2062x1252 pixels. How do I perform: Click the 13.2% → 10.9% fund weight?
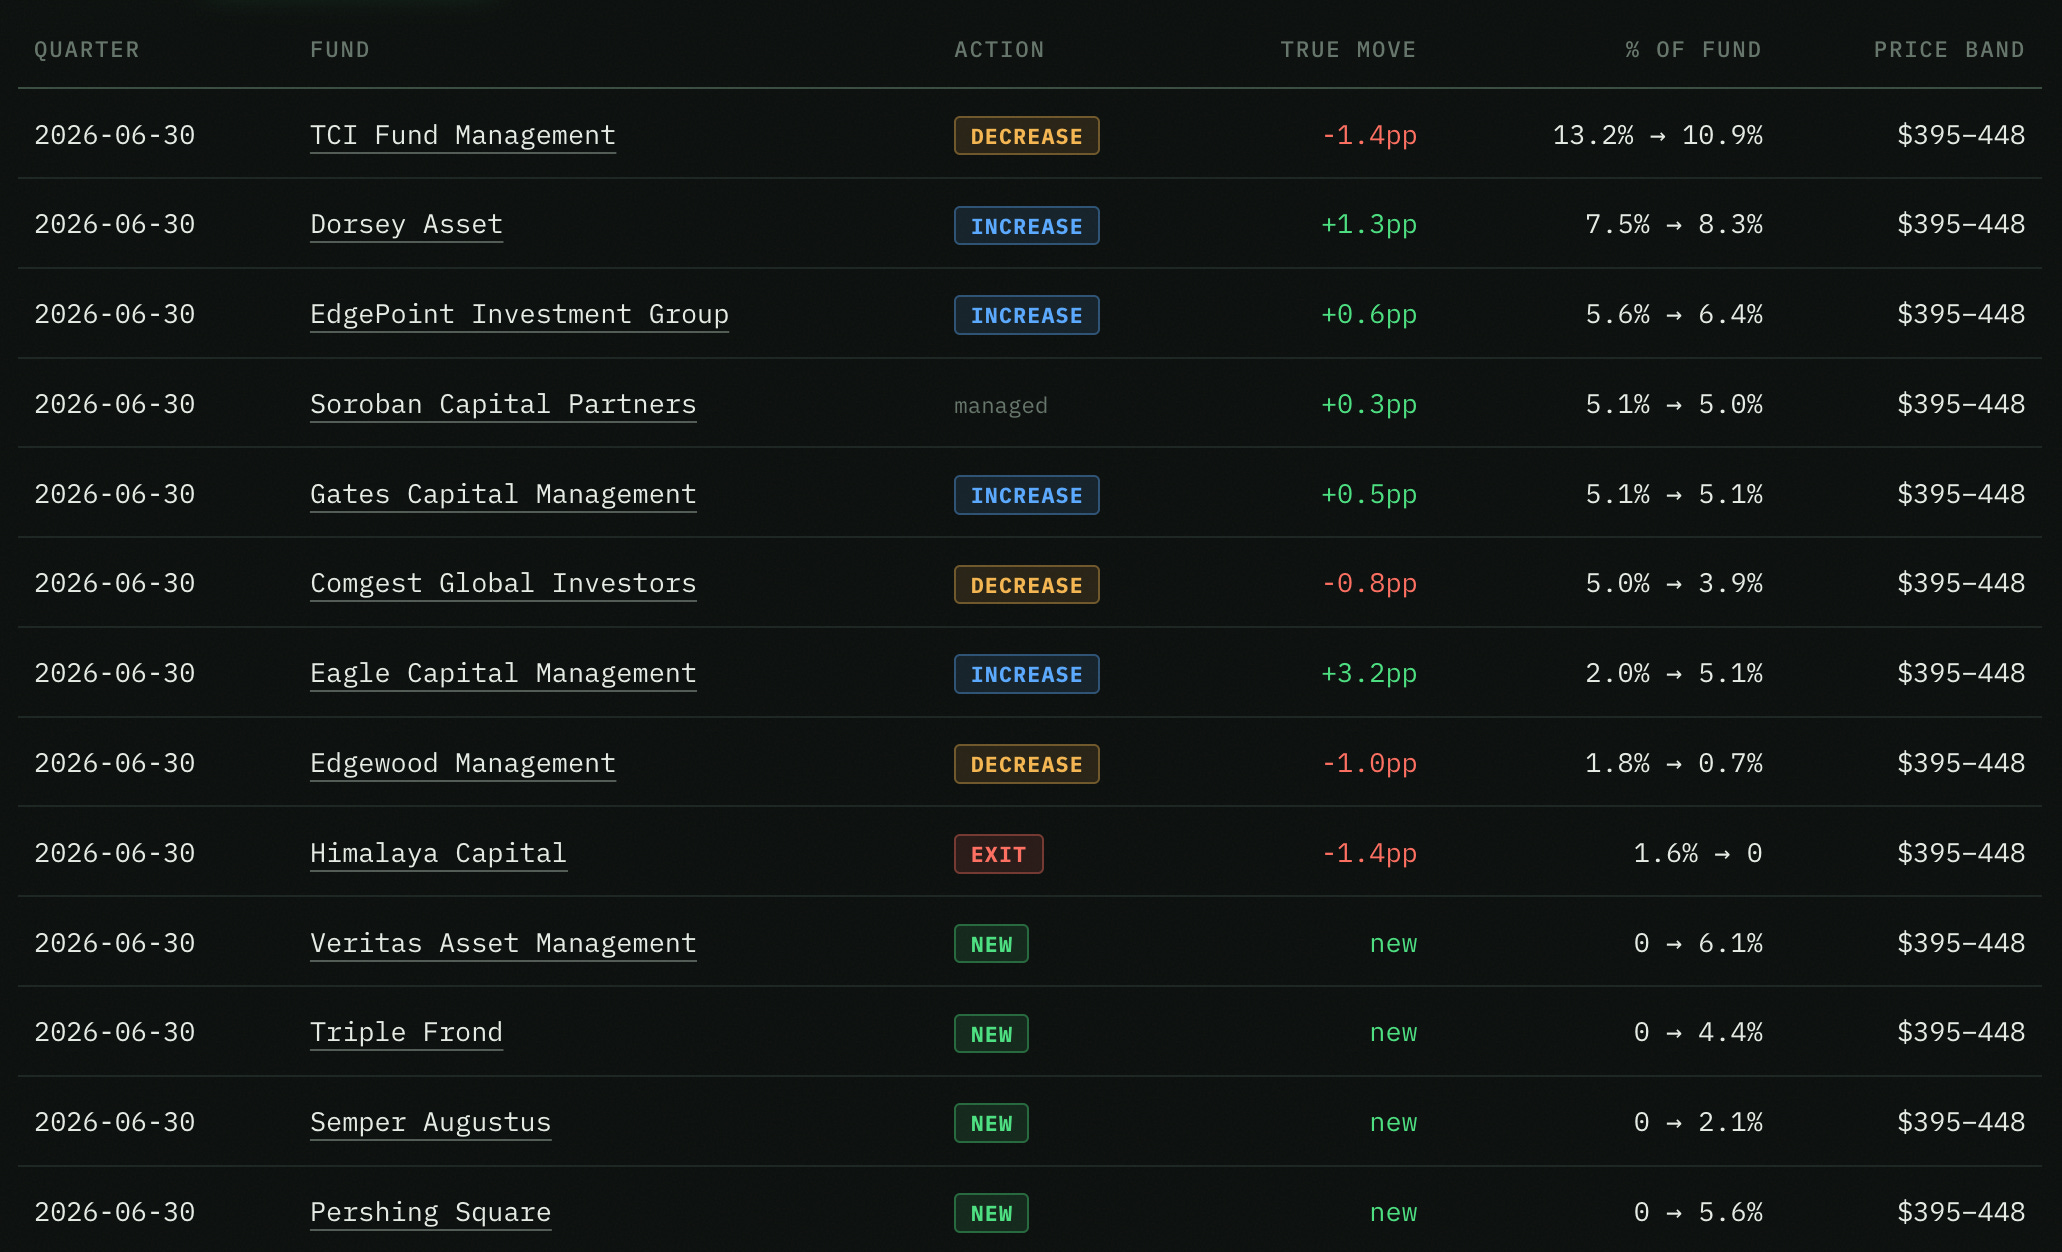coord(1657,135)
